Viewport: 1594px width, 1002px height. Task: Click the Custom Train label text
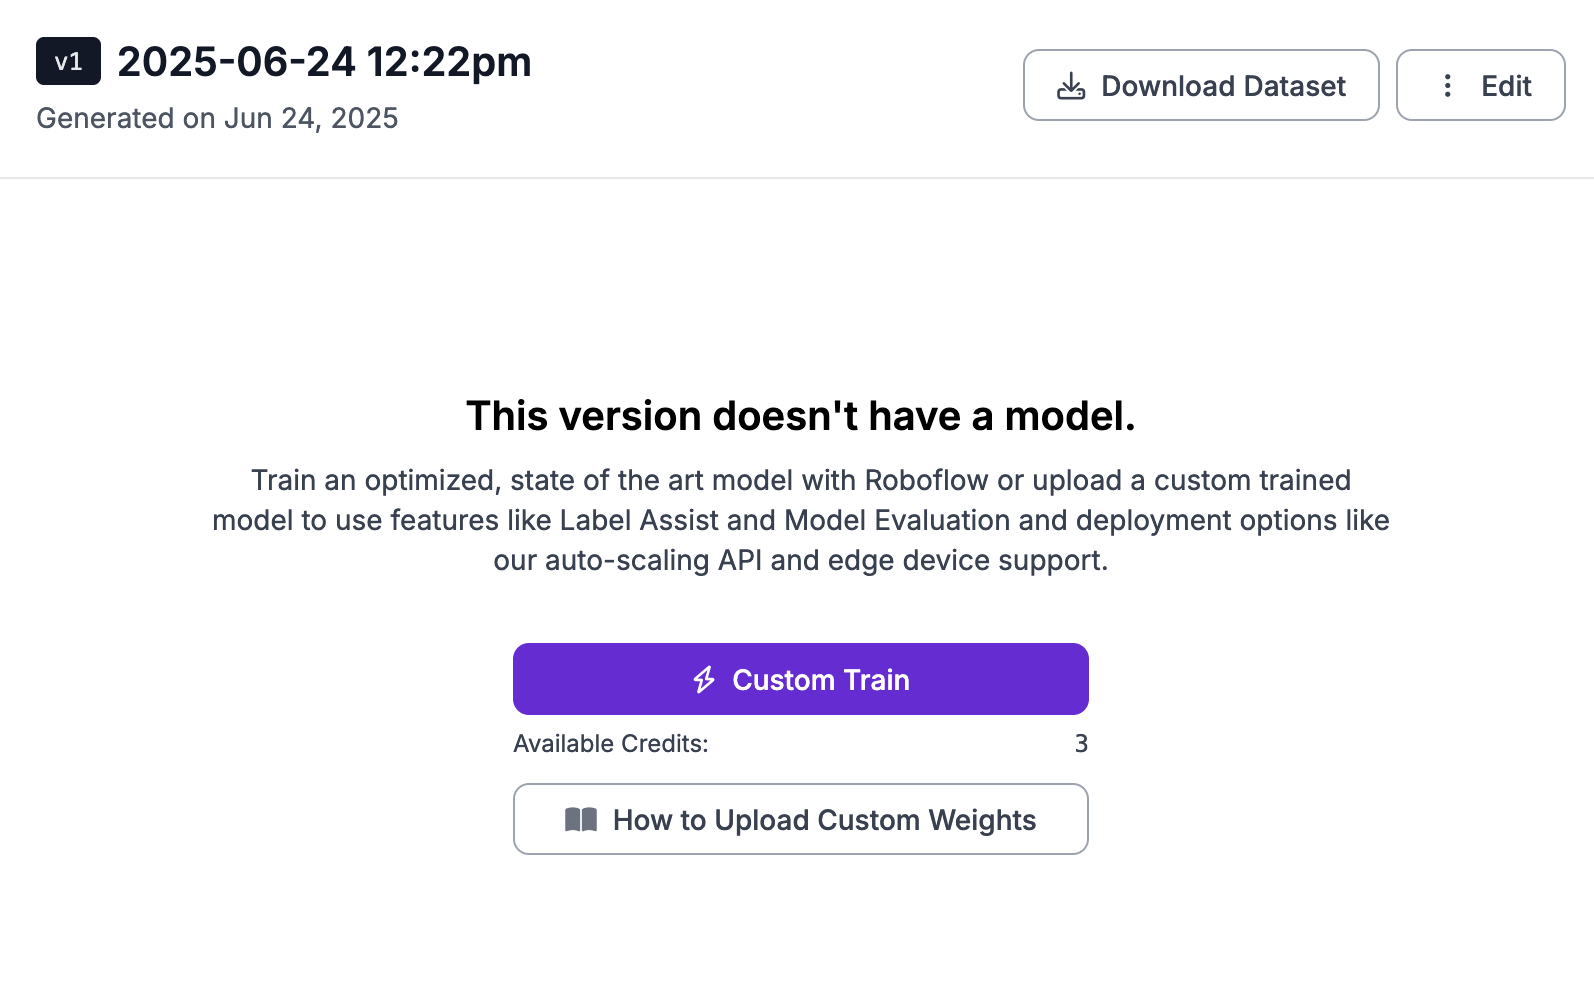(x=821, y=680)
